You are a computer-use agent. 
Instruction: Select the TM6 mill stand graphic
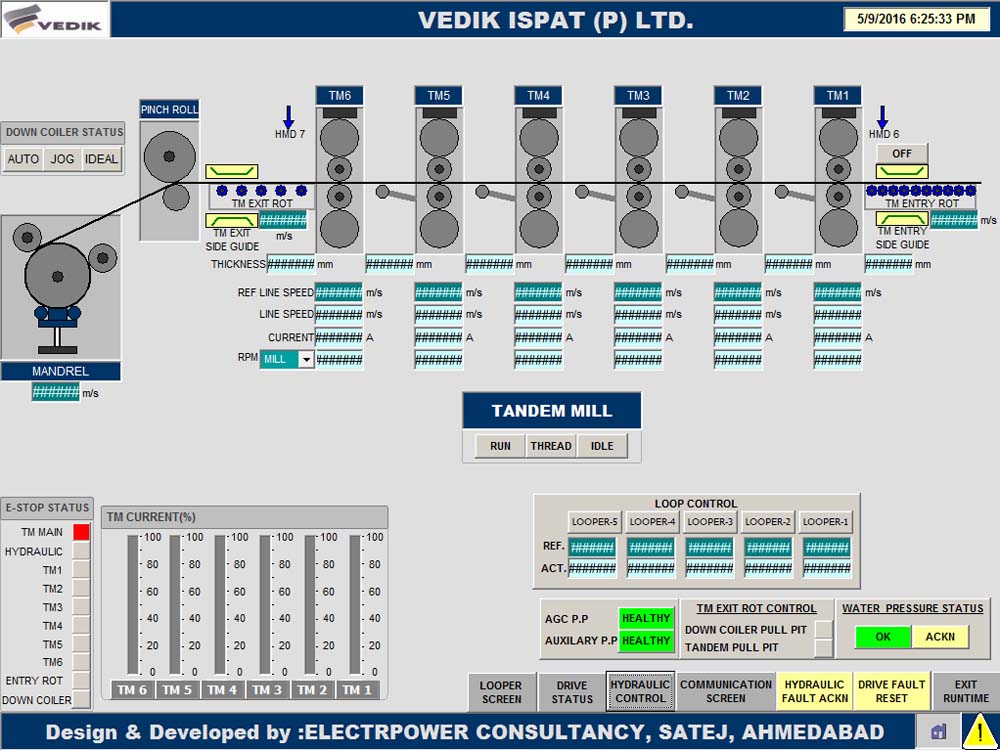point(339,179)
